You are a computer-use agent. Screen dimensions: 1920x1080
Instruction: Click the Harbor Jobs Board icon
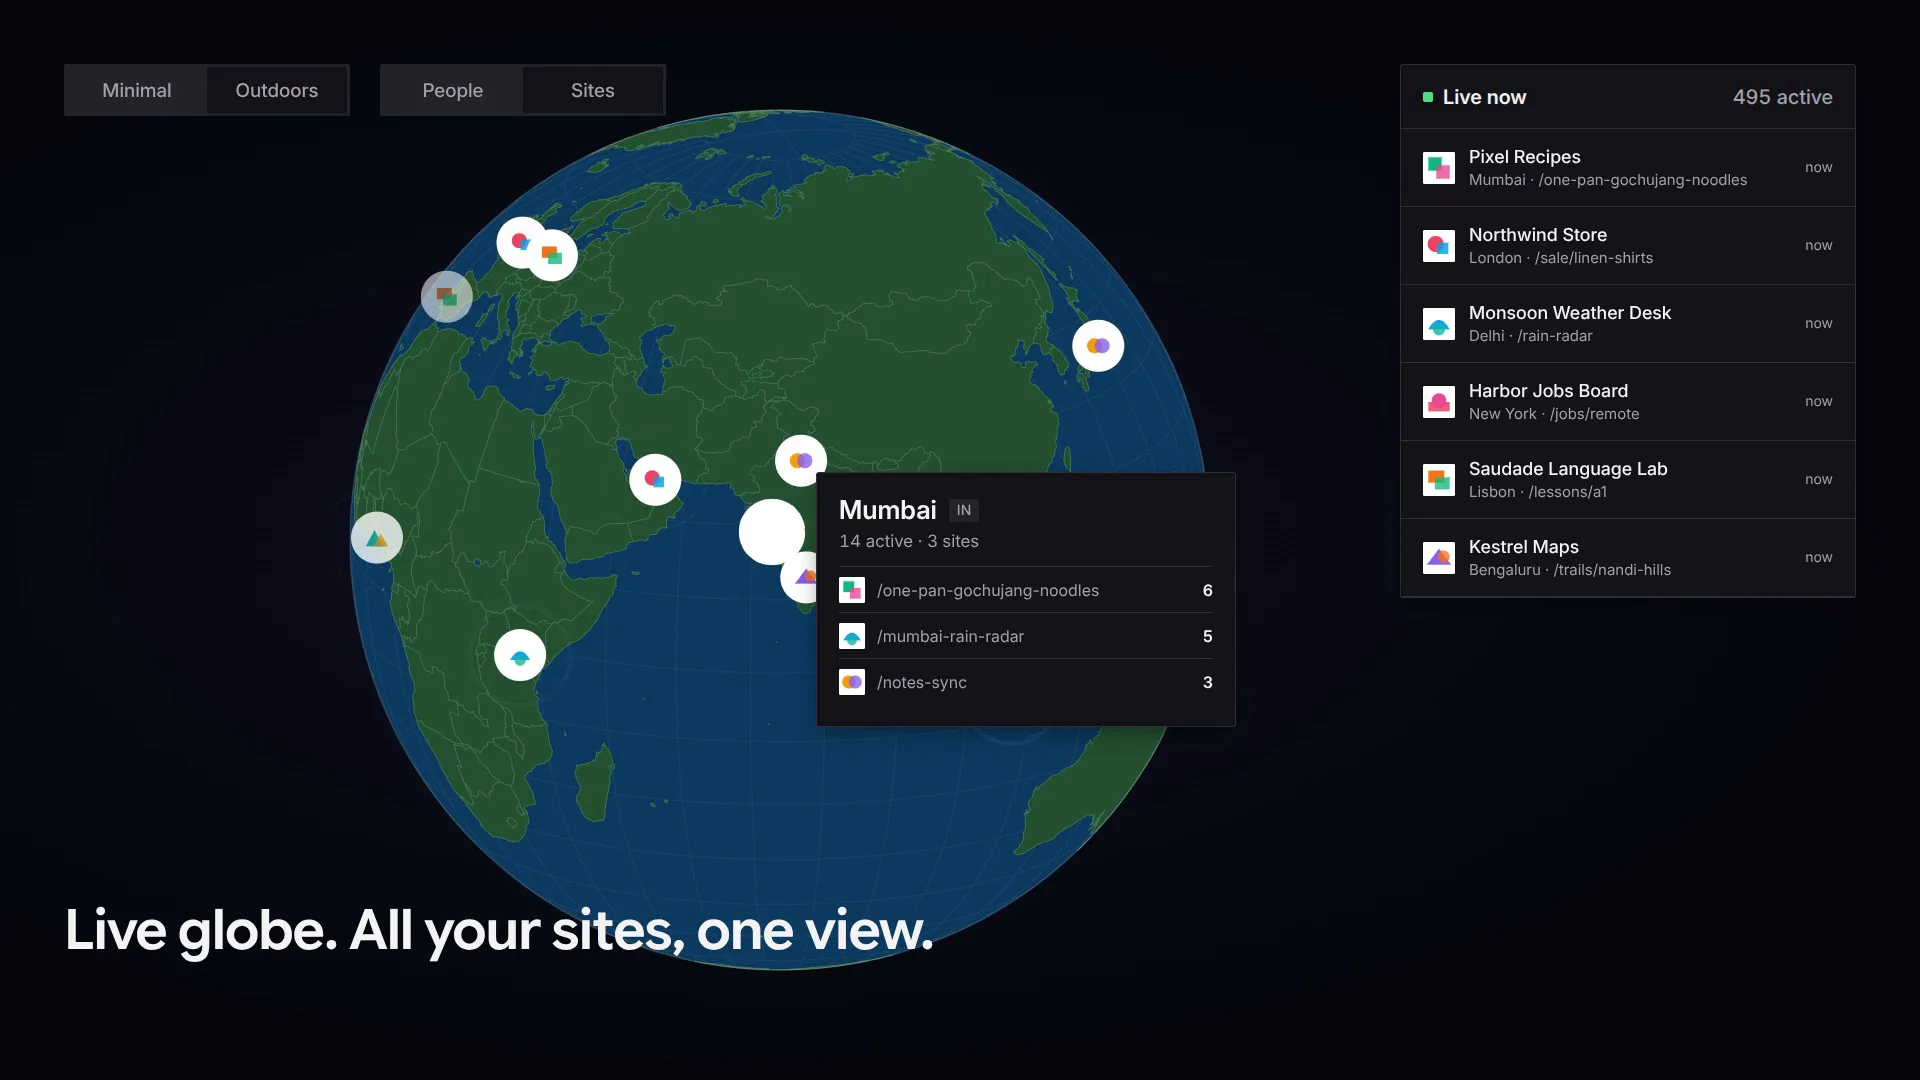pos(1438,402)
